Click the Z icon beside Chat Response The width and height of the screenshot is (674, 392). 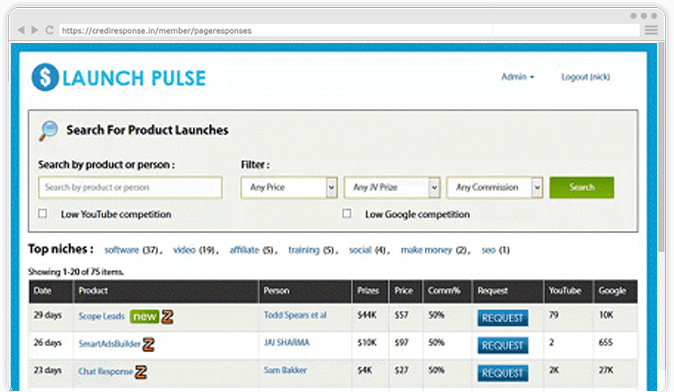coord(141,372)
